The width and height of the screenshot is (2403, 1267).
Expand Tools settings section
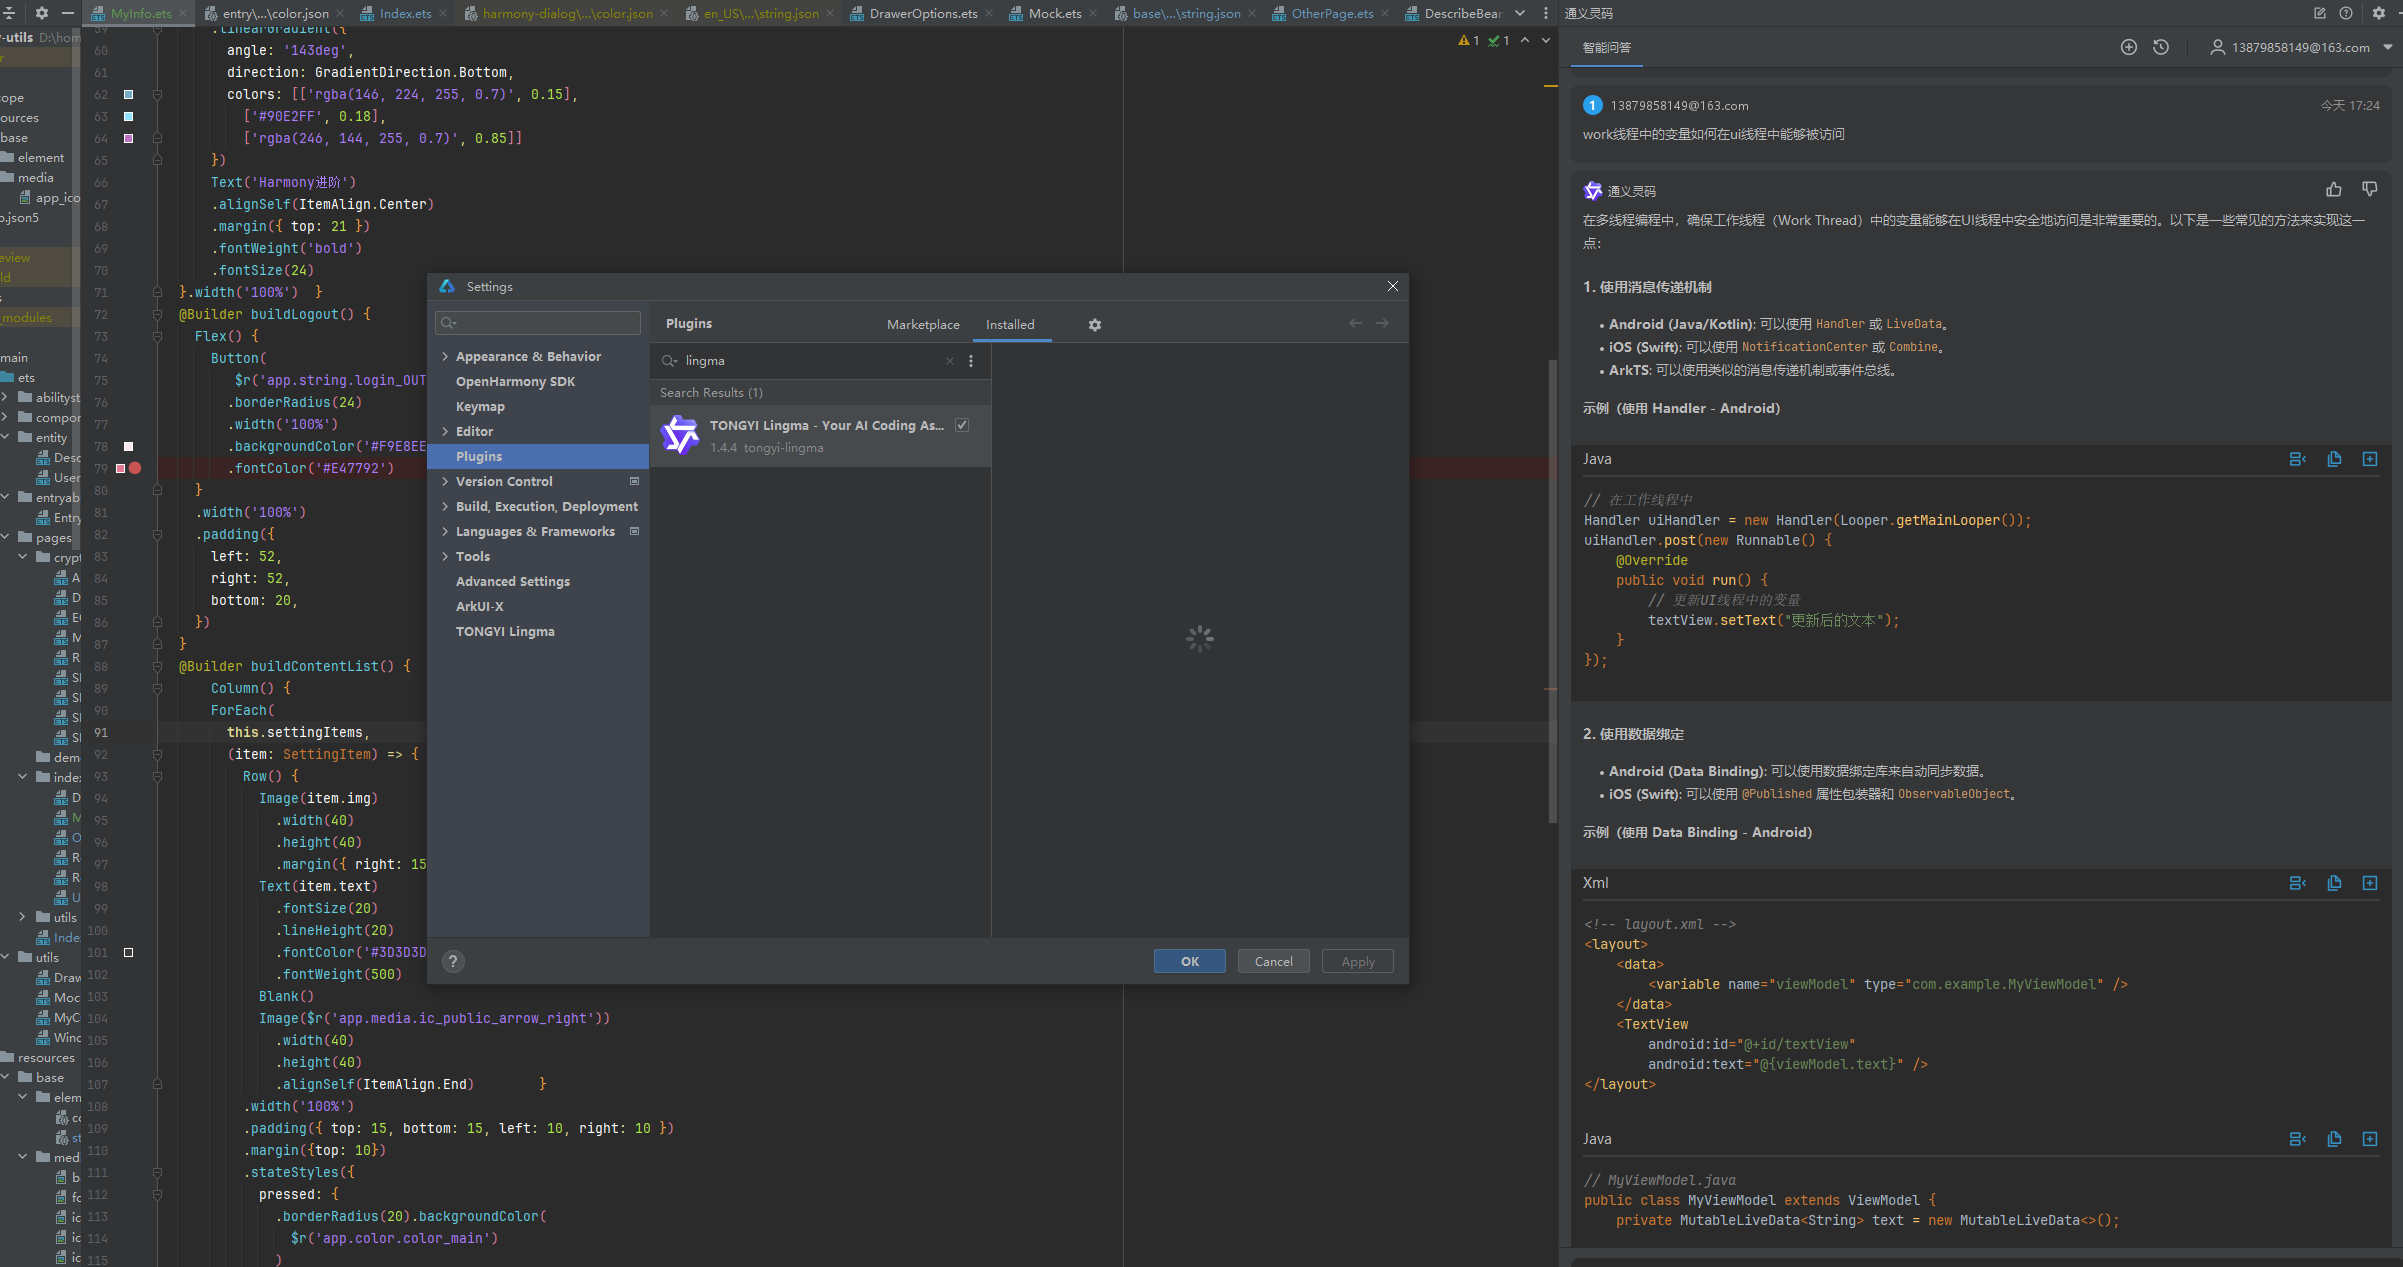(445, 557)
